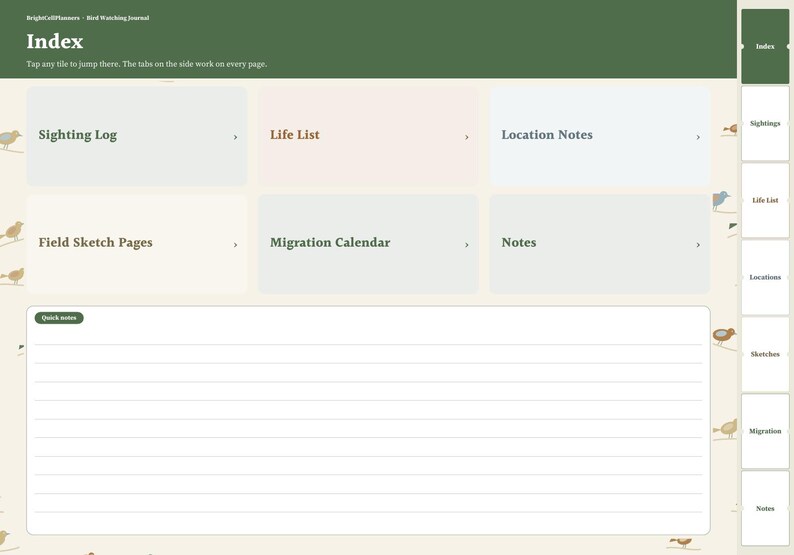Screen dimensions: 794x555
Task: Open the Life List tile
Action: coord(368,136)
